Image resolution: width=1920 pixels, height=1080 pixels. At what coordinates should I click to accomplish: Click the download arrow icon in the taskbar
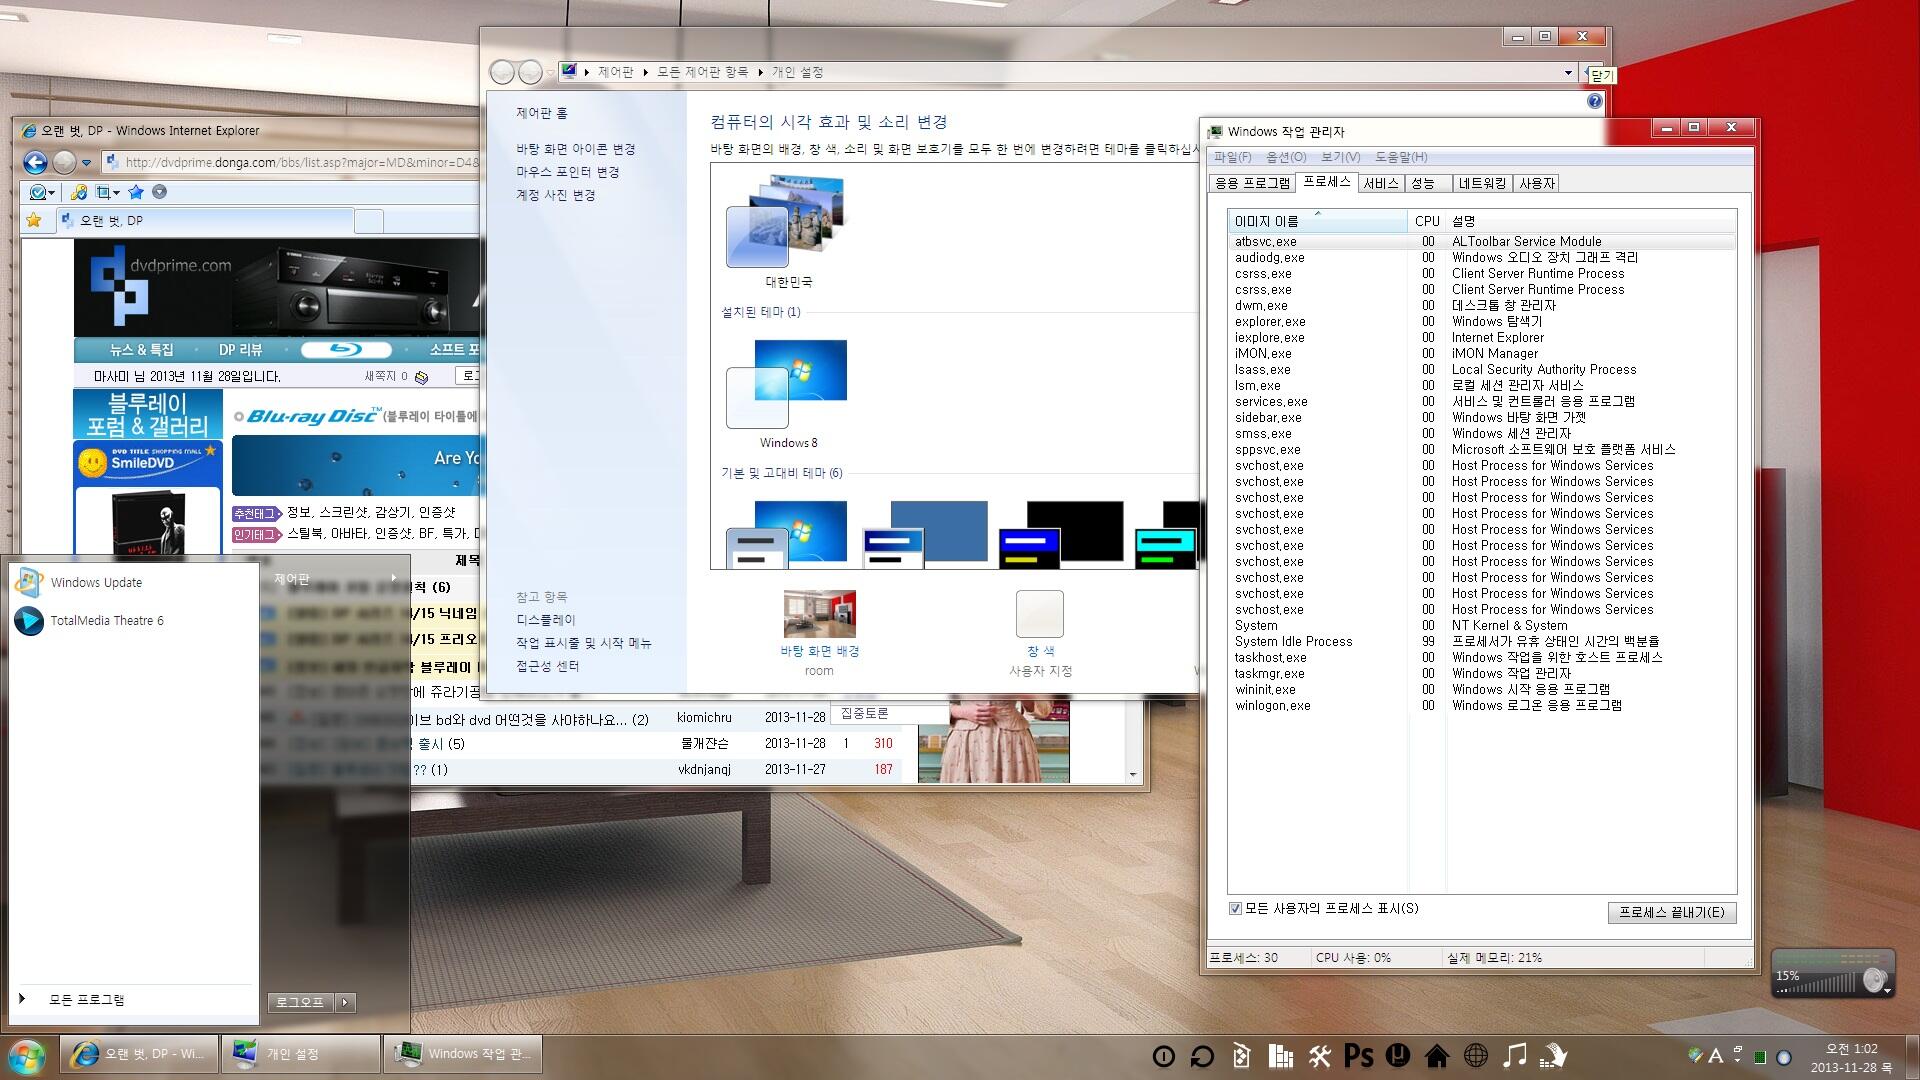coord(1553,1055)
